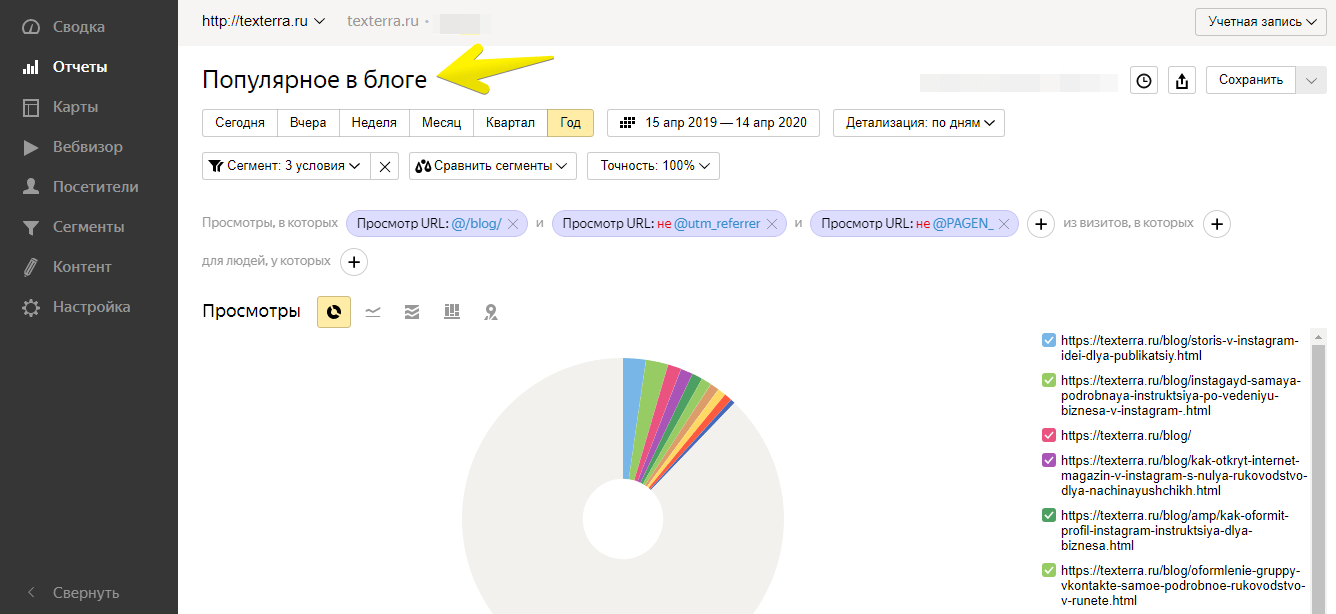The height and width of the screenshot is (614, 1336).
Task: Uncheck the oformlenie-gruppy-vkontakte legend checkbox
Action: point(1049,570)
